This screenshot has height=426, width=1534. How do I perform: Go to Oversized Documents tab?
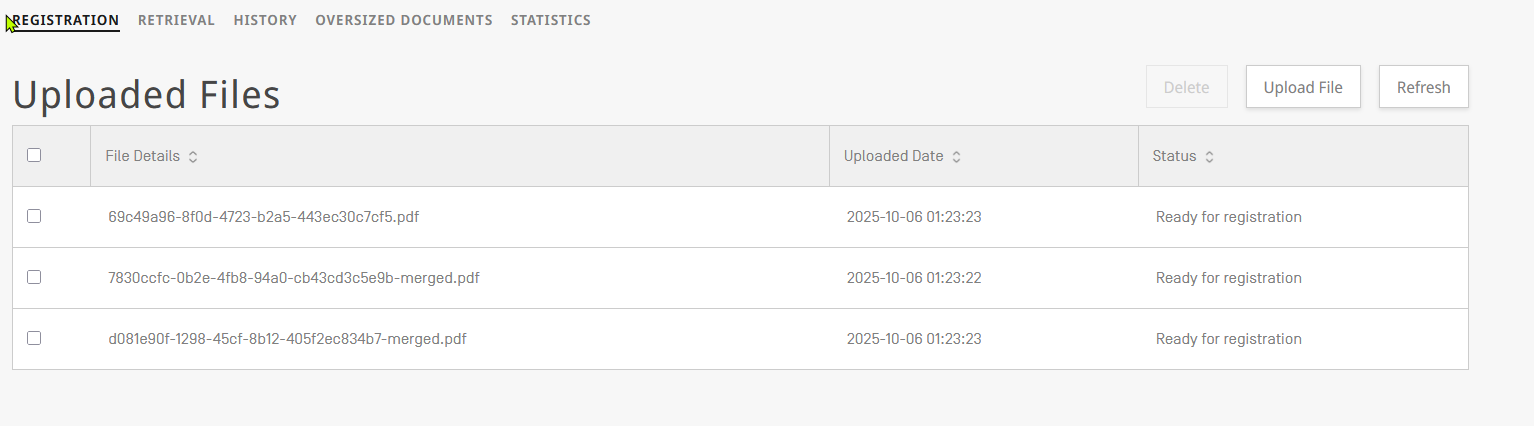[x=403, y=20]
